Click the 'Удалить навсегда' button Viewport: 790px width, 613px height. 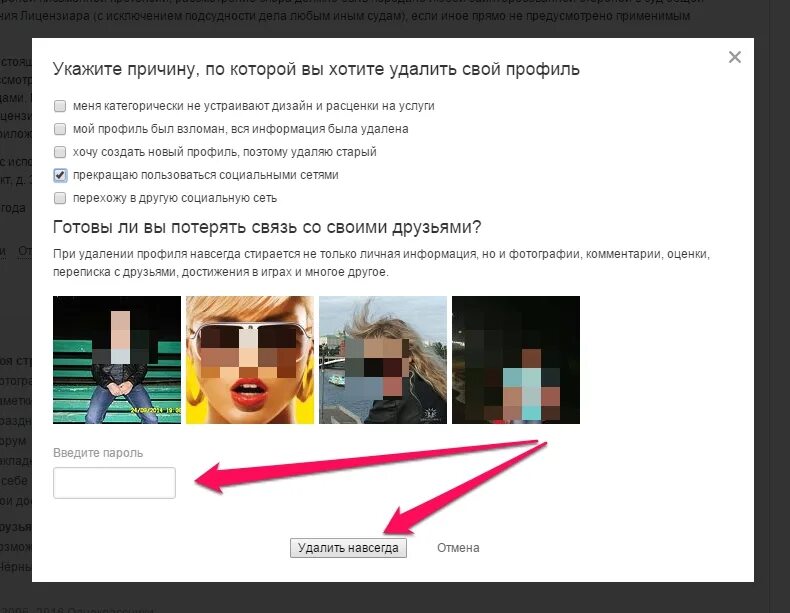pos(348,548)
